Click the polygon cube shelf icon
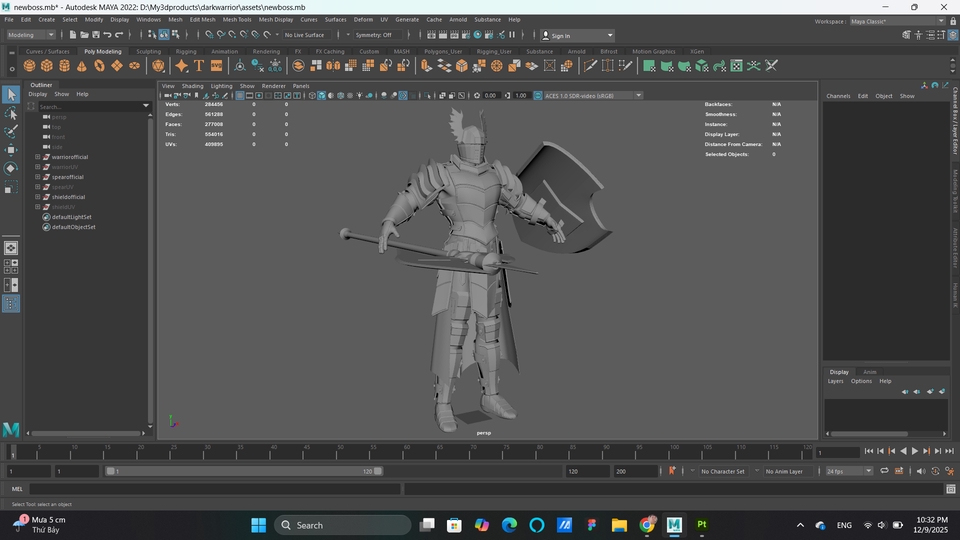This screenshot has width=960, height=540. pos(47,66)
